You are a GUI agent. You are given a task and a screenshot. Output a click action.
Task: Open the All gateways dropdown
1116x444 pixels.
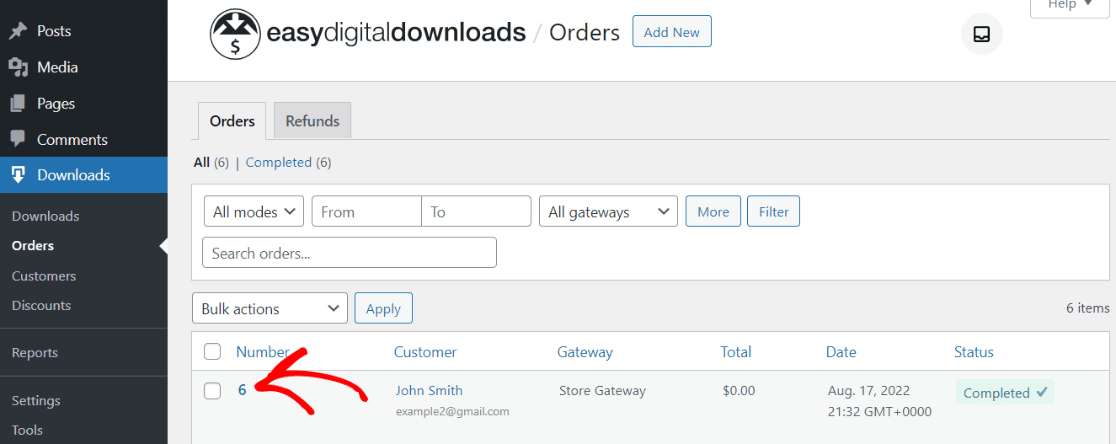pyautogui.click(x=608, y=212)
